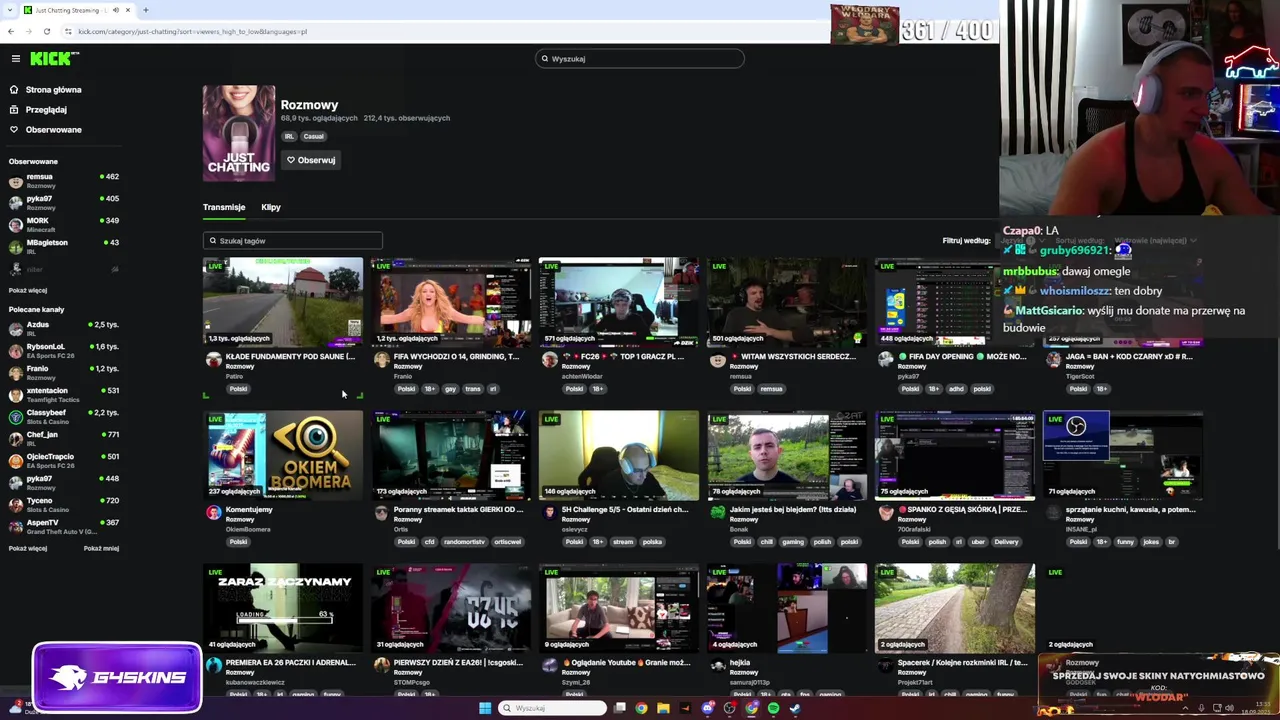Open OkiemBoomera channel avatar
Screen dimensions: 1280x720
[x=213, y=513]
